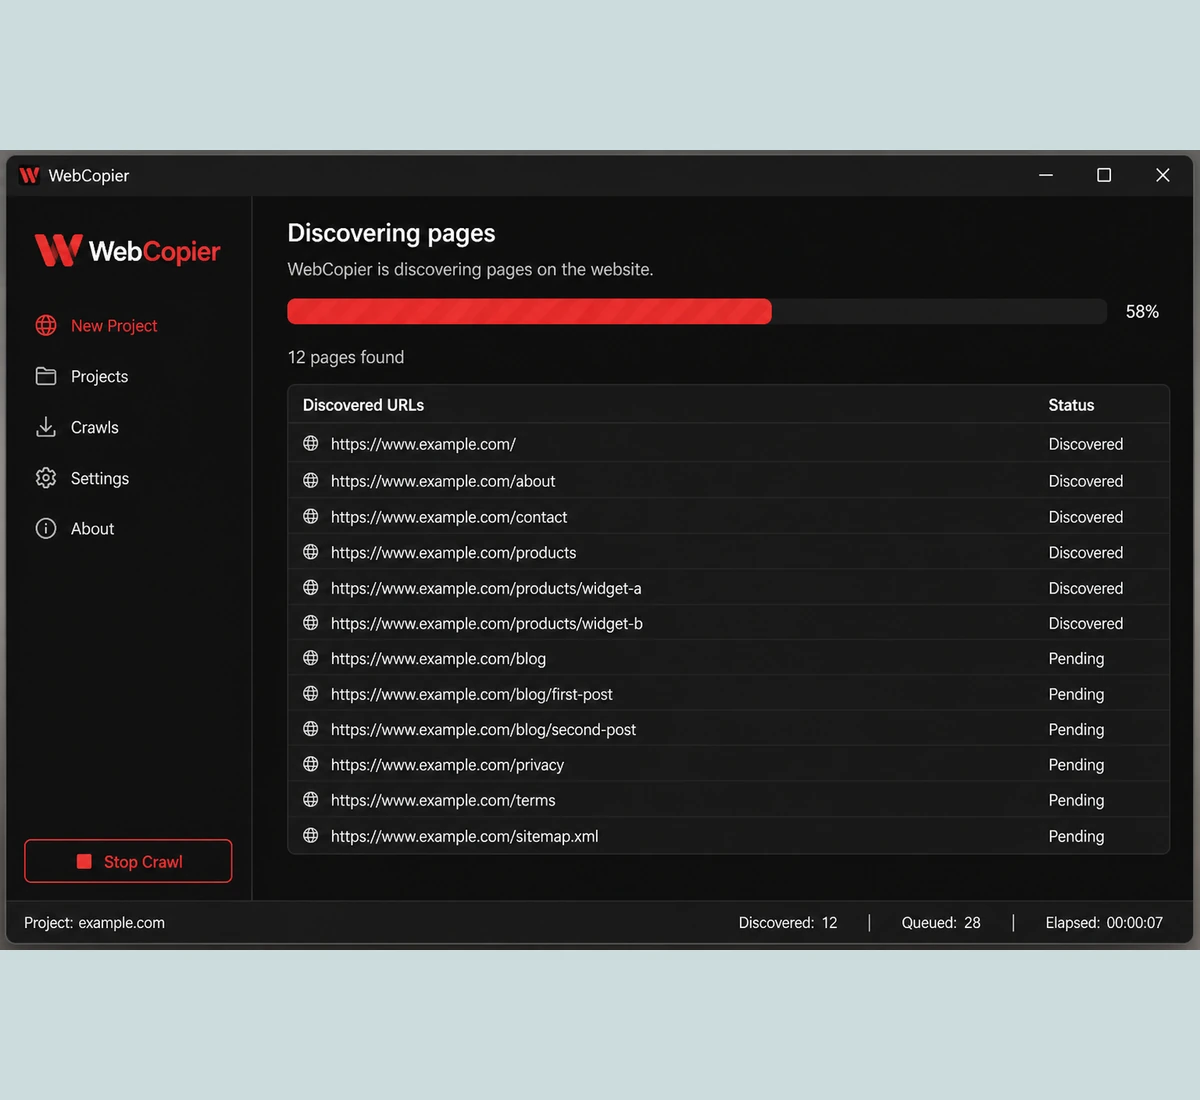Click the Pending status of the /privacy row
1200x1100 pixels.
1076,765
